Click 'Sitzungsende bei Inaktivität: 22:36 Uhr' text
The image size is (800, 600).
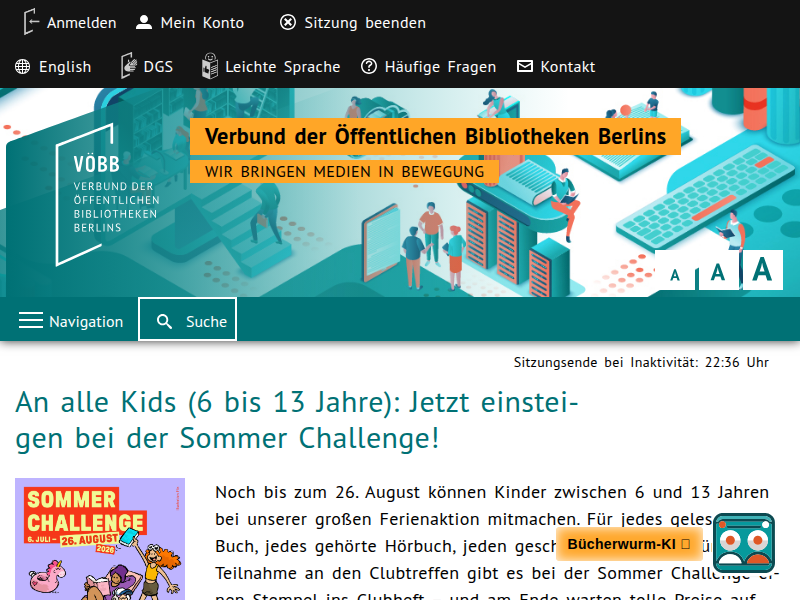click(641, 362)
